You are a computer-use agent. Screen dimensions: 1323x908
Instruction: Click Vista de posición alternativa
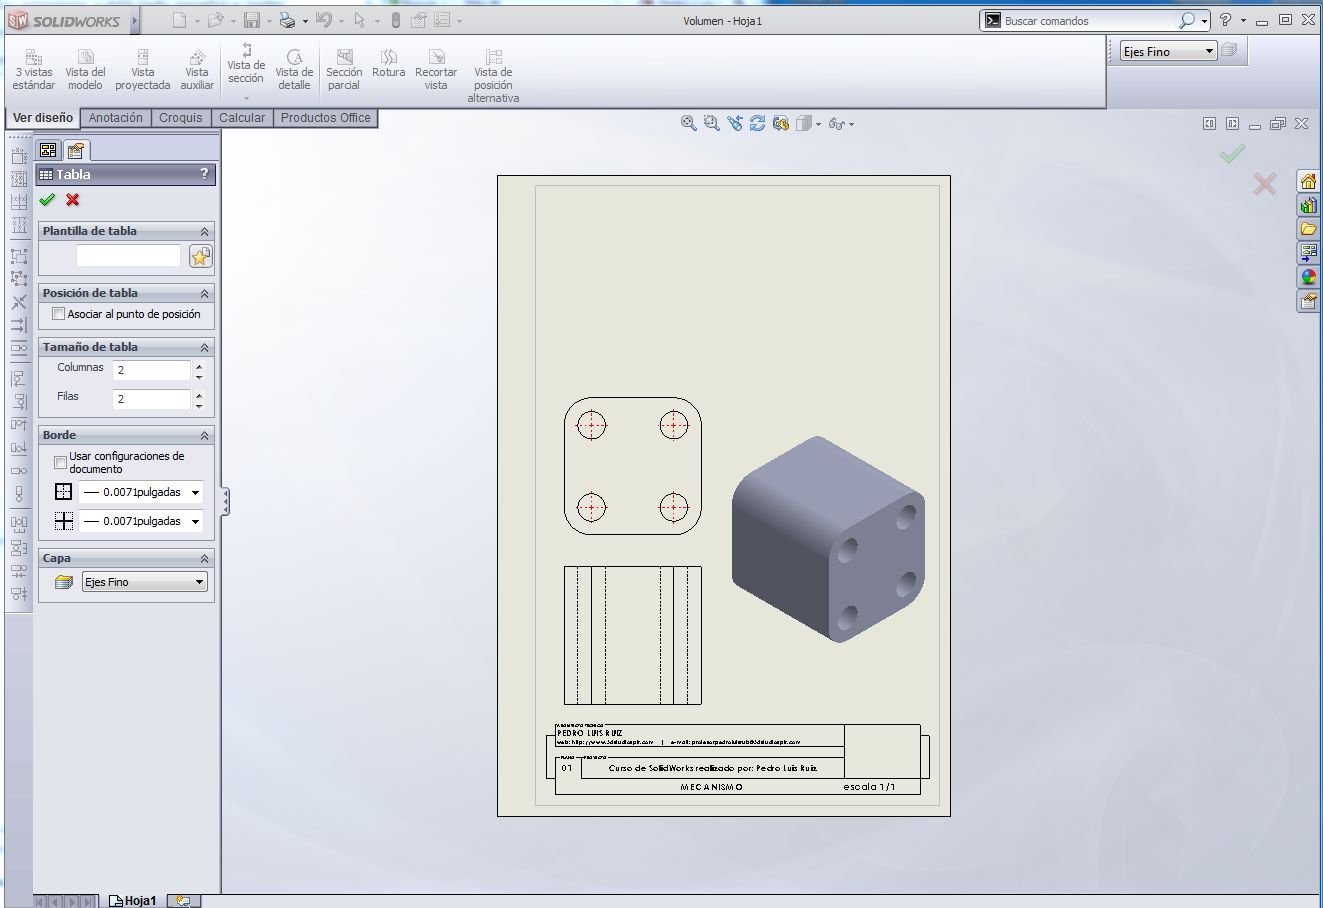(493, 77)
